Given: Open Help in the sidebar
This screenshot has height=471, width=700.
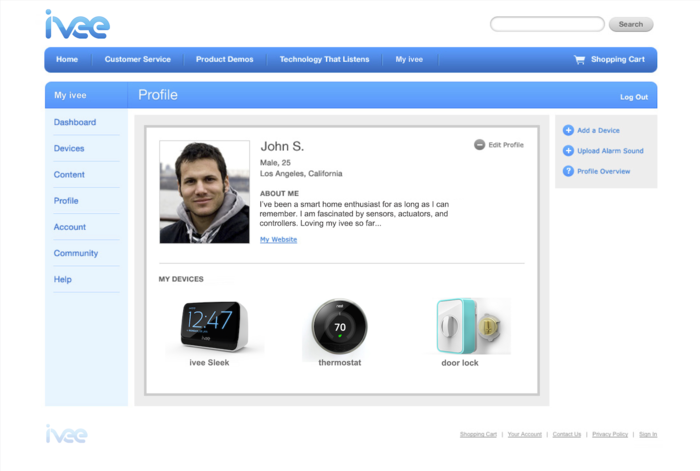Looking at the screenshot, I should (62, 279).
